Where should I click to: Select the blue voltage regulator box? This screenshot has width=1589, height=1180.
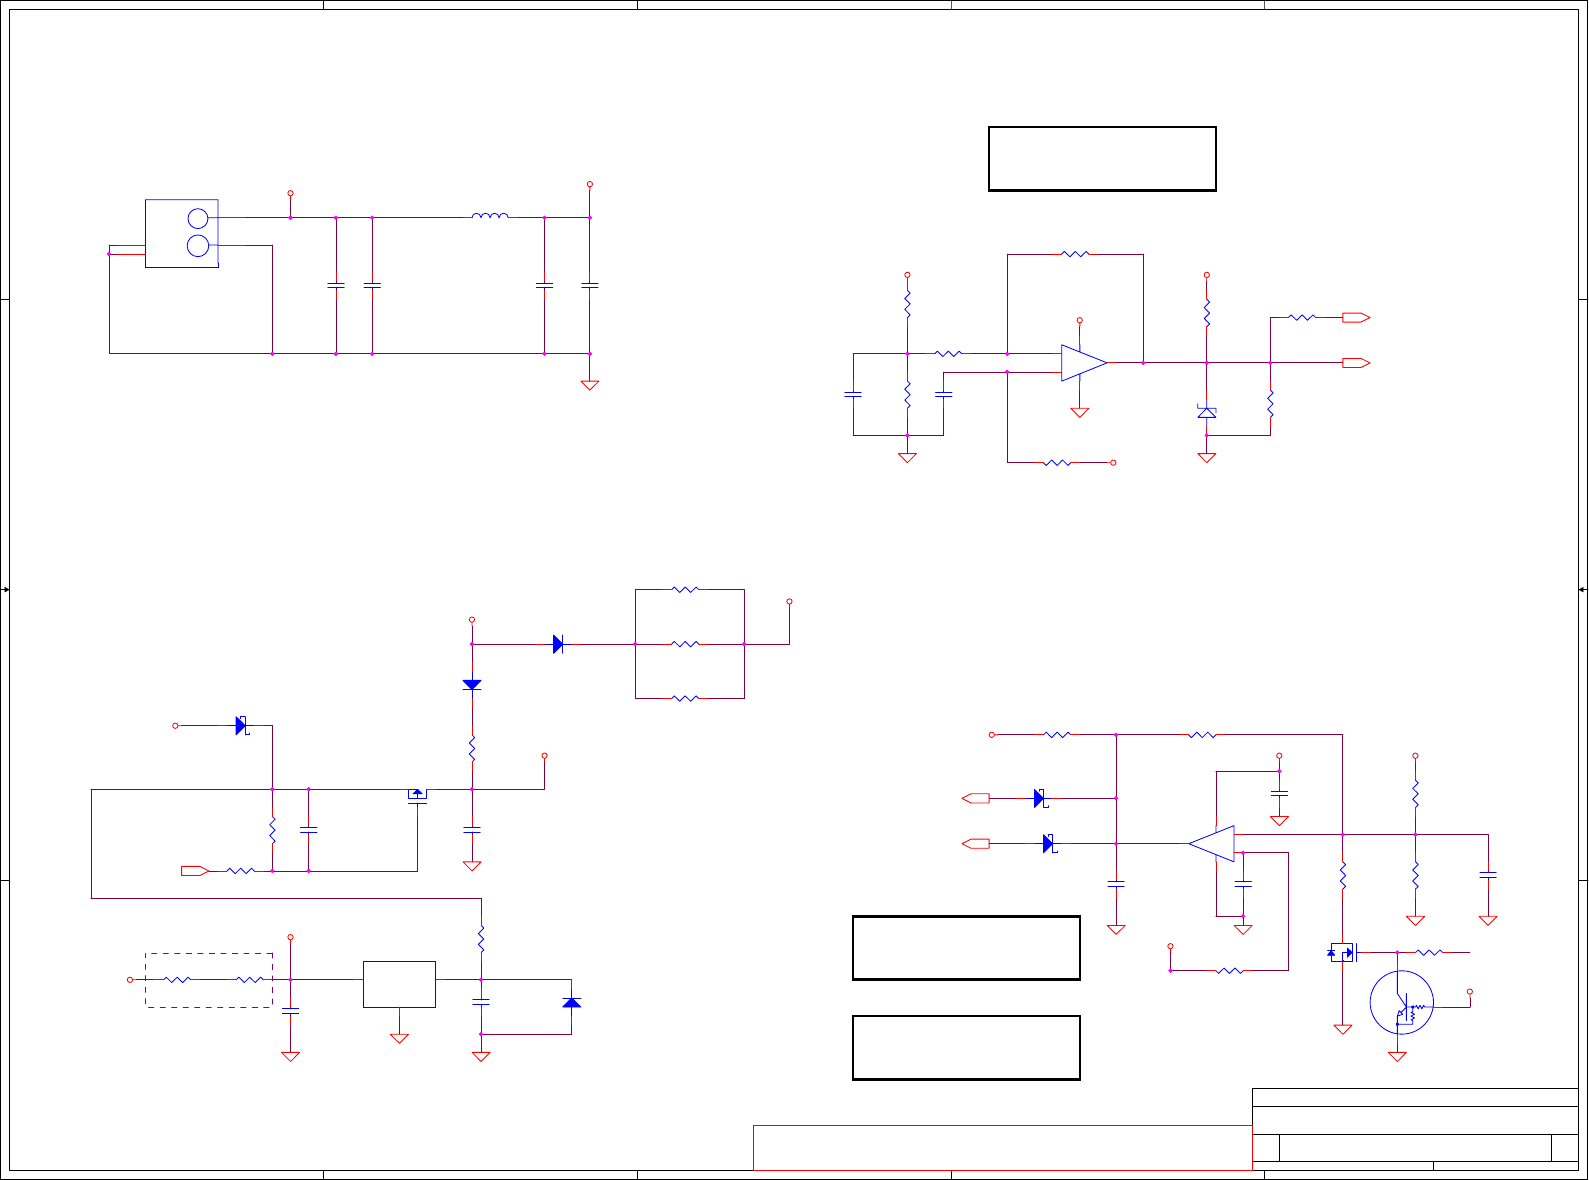(x=399, y=984)
